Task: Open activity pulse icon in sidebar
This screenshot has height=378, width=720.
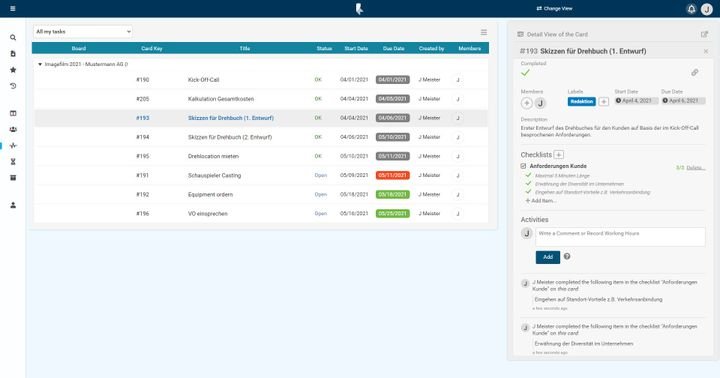Action: pyautogui.click(x=13, y=146)
